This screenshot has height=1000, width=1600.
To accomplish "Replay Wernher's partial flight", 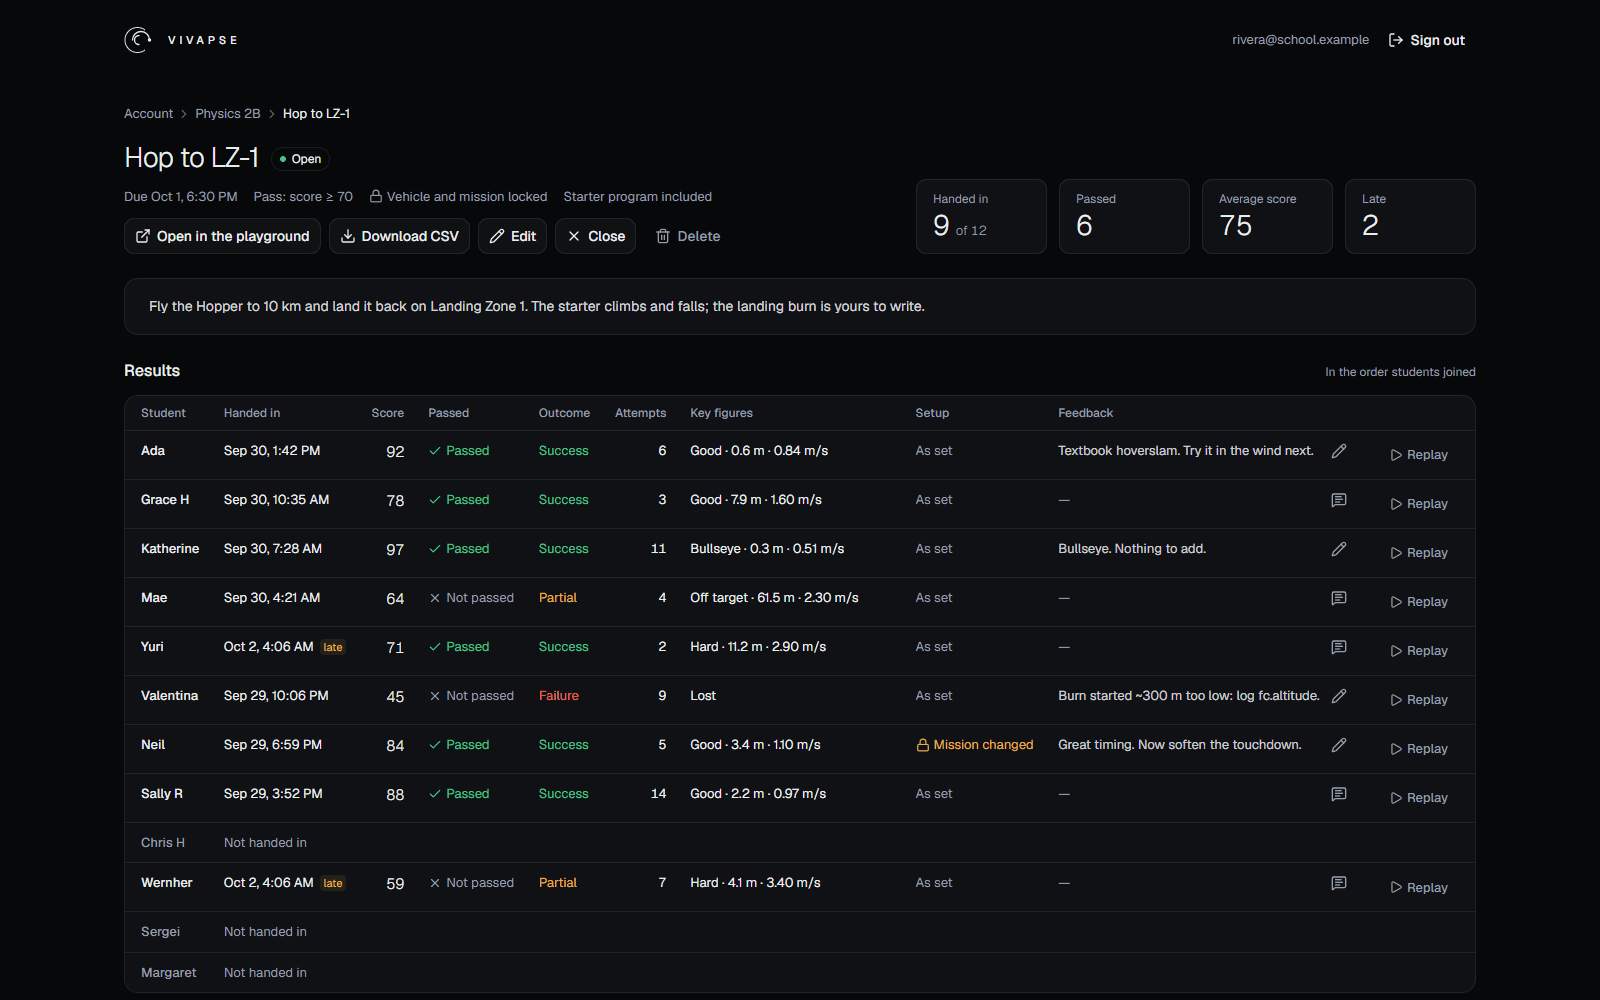I will (x=1419, y=888).
